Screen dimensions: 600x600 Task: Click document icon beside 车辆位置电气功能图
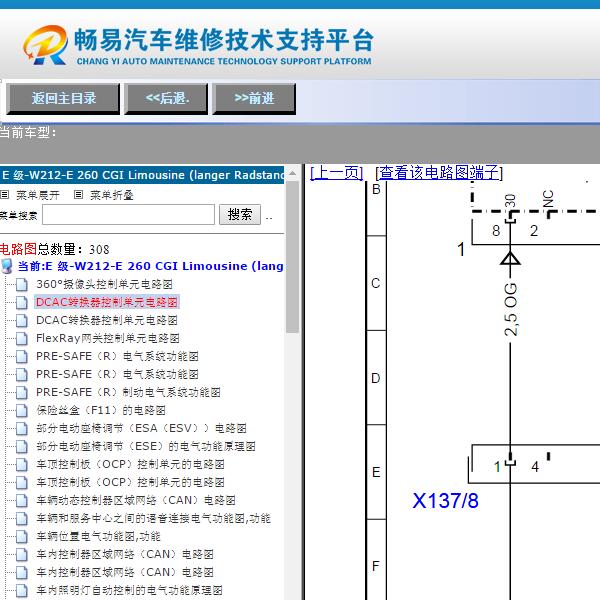pyautogui.click(x=22, y=536)
